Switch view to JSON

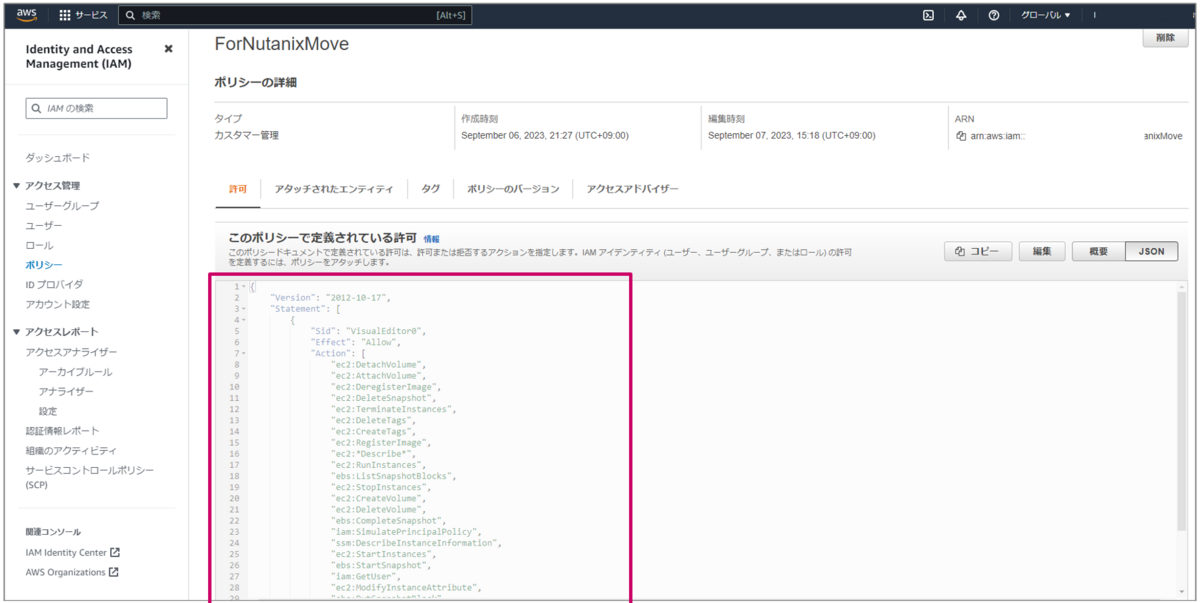click(x=1151, y=252)
